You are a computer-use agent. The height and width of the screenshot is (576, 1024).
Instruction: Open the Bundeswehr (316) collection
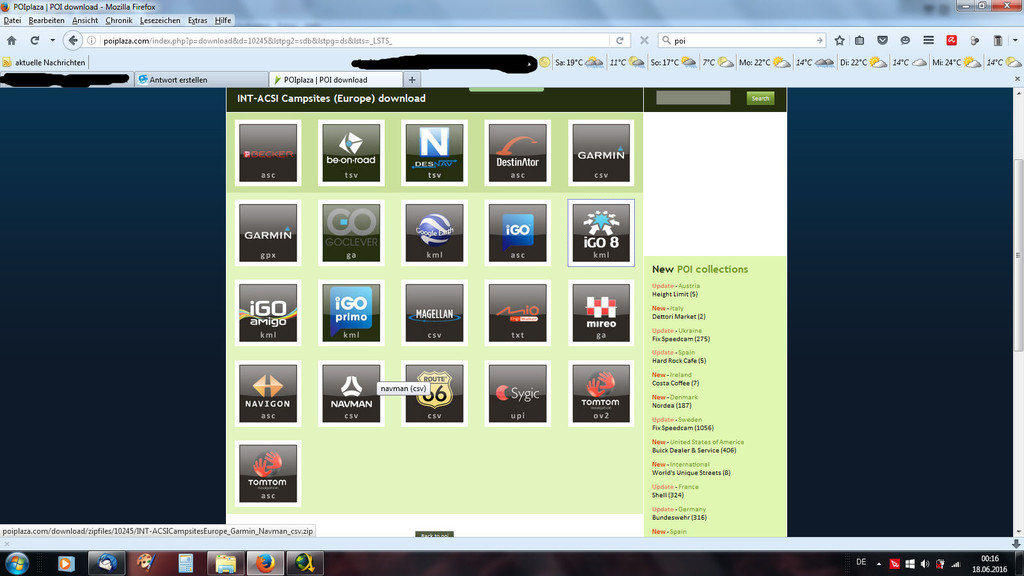(679, 517)
